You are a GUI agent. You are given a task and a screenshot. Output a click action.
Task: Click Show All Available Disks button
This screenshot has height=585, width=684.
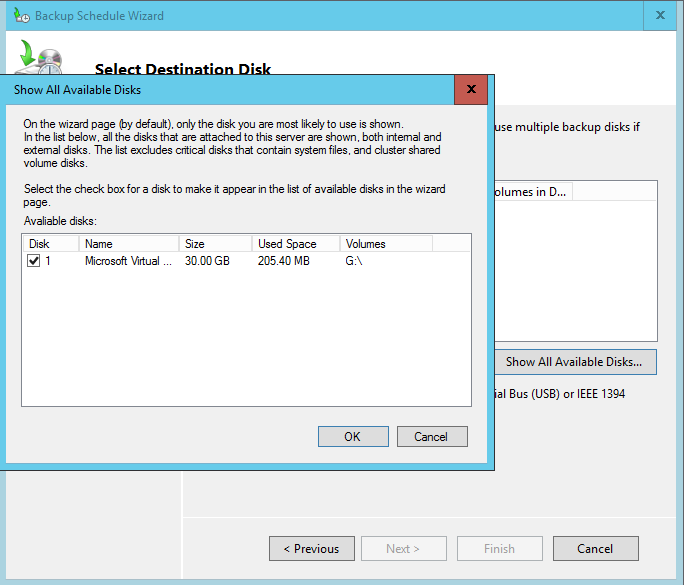pos(574,362)
